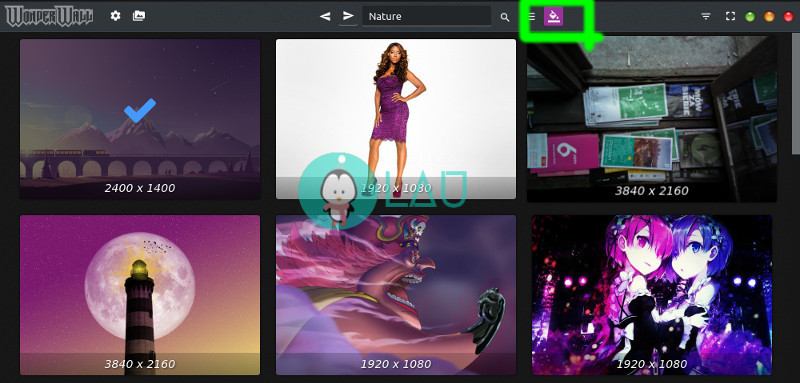Go to the next page arrow
Screen dimensions: 800x383
pos(348,16)
